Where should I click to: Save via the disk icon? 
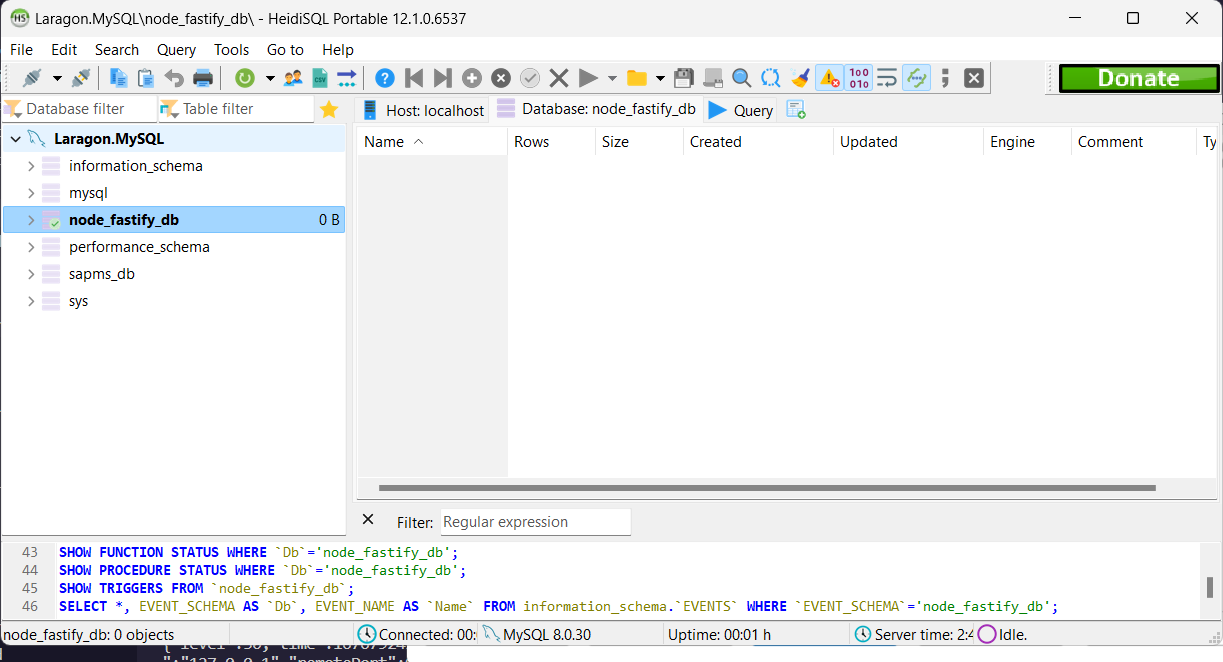685,77
